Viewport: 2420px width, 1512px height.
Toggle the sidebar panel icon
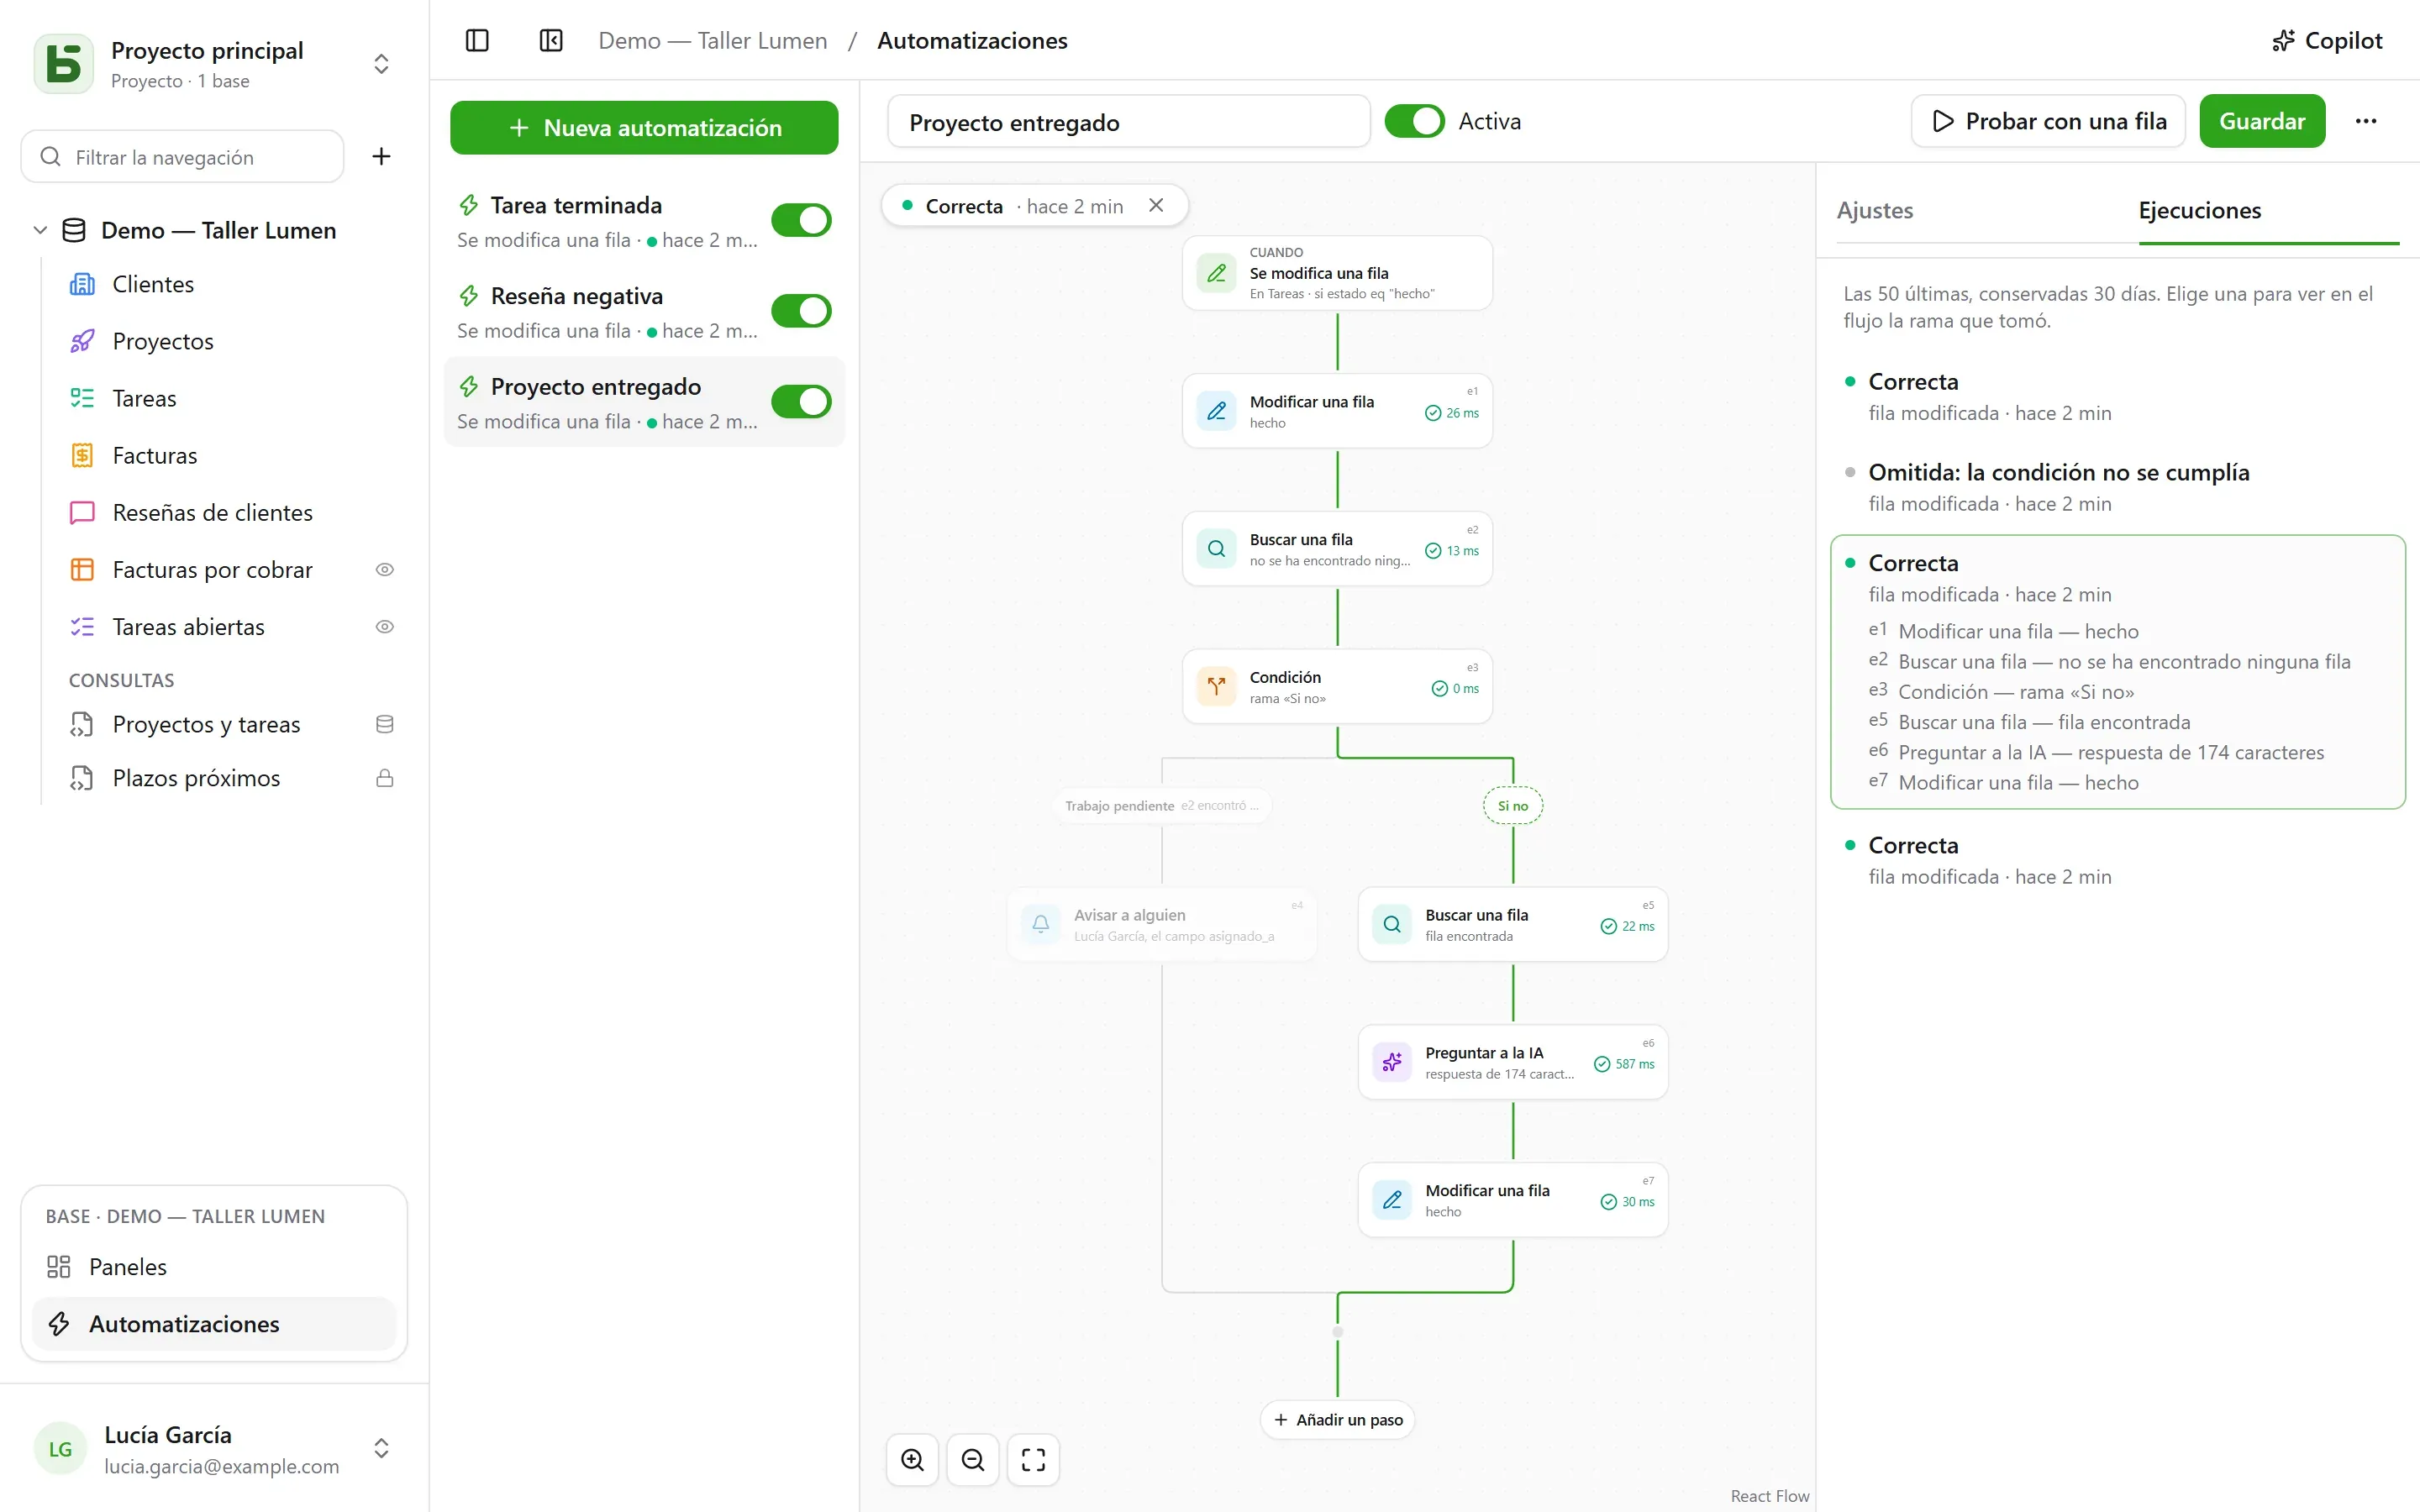coord(477,41)
